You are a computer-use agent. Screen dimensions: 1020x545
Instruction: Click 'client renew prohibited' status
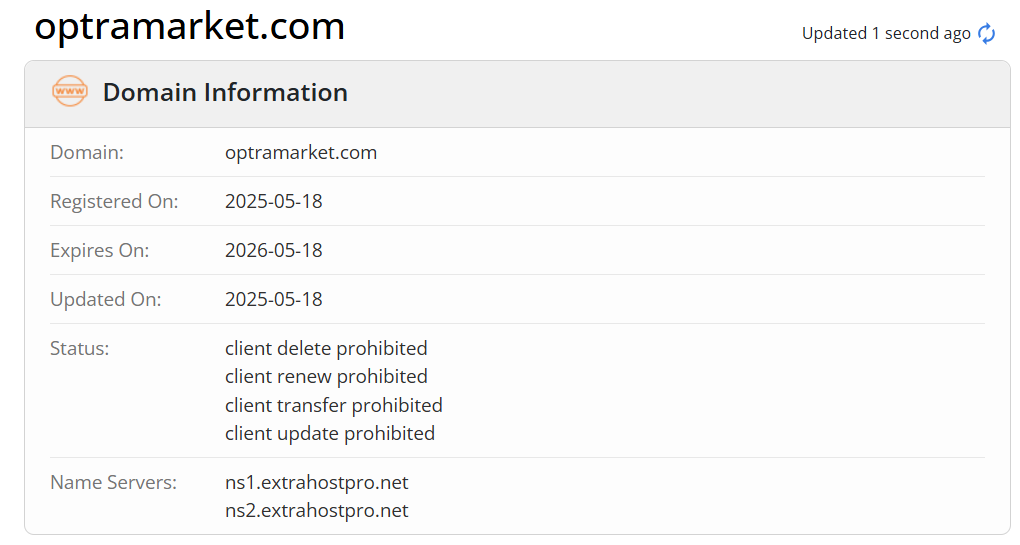[326, 377]
